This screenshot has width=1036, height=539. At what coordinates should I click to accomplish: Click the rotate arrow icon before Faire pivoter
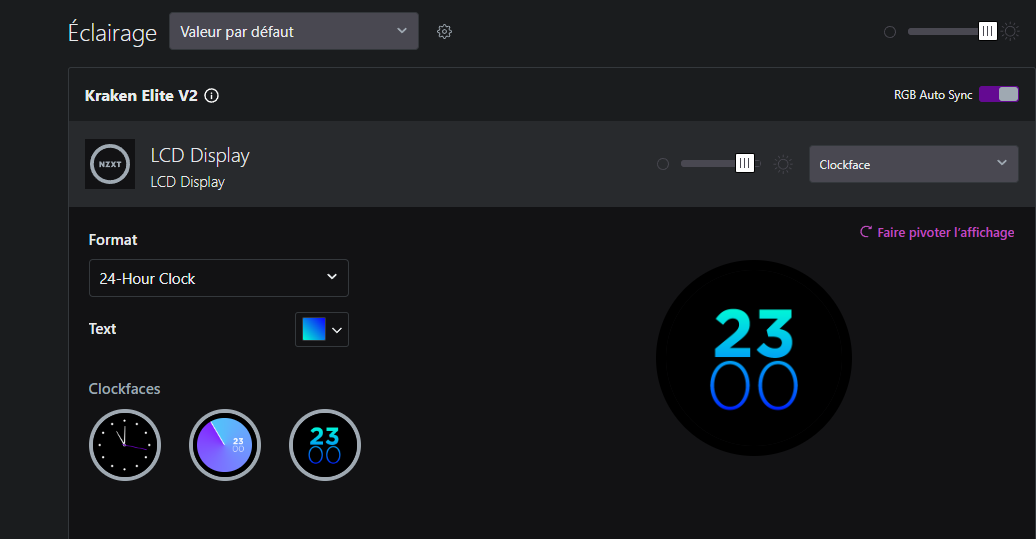coord(866,232)
